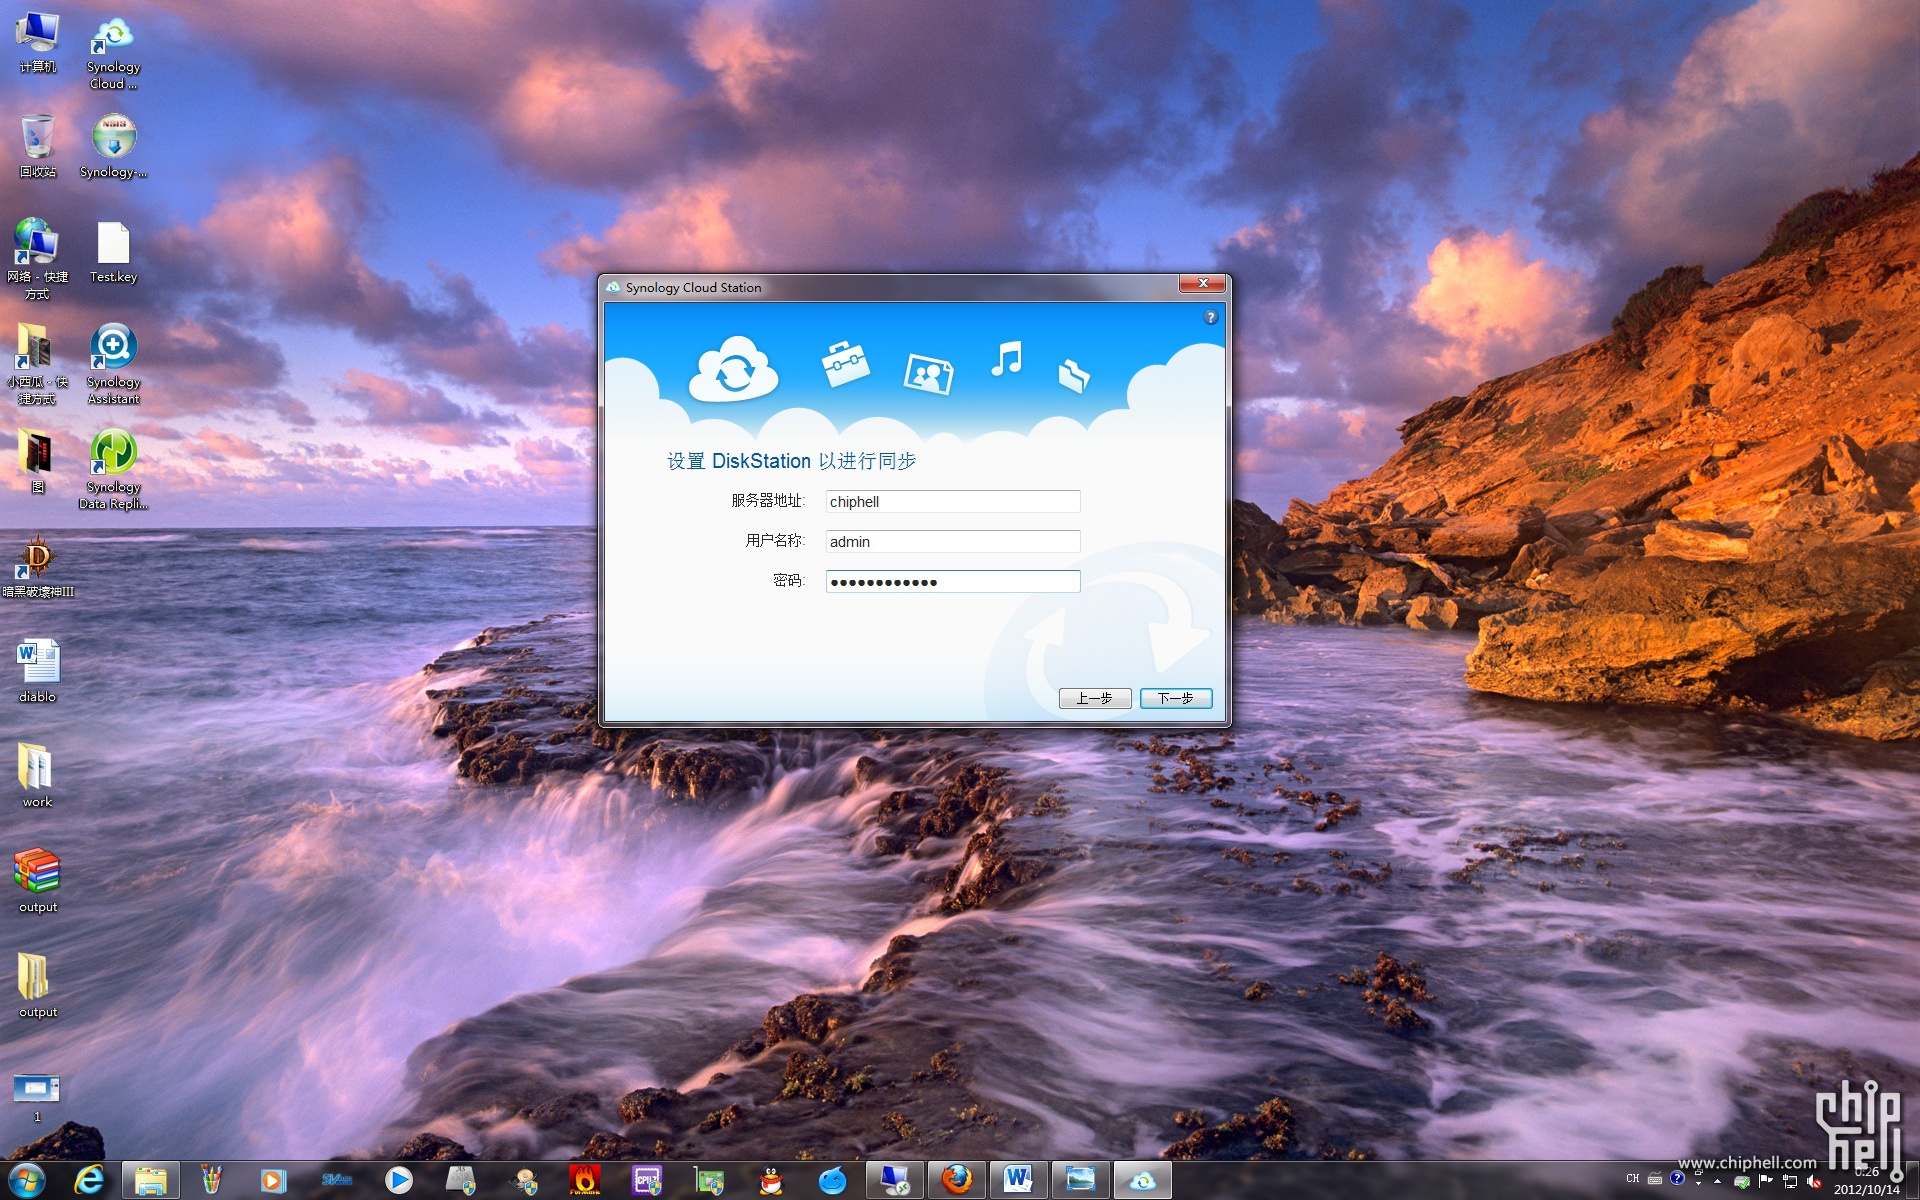Open Windows Explorer from taskbar

[x=151, y=1181]
